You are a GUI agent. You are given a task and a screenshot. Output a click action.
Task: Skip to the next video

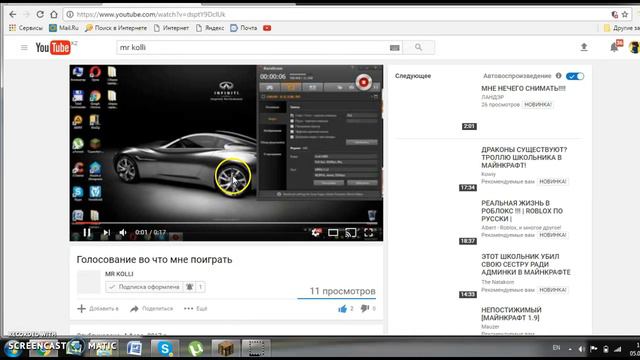pos(107,232)
